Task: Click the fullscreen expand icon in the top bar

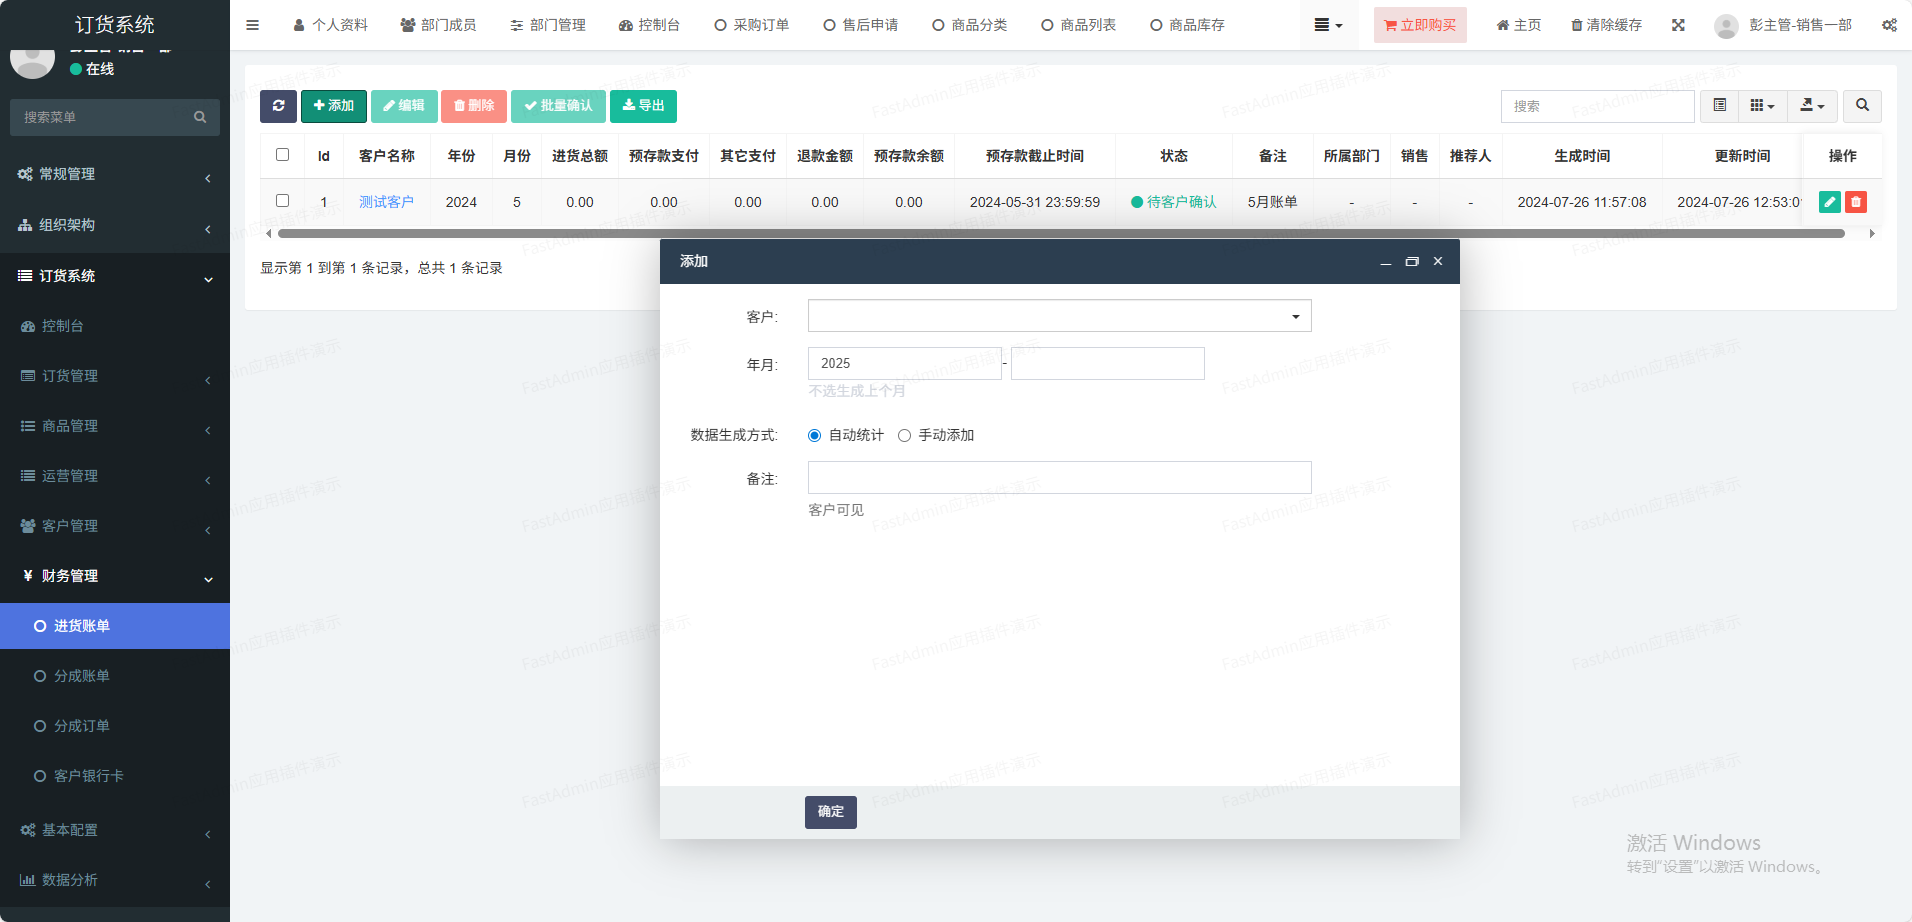Action: (x=1678, y=25)
